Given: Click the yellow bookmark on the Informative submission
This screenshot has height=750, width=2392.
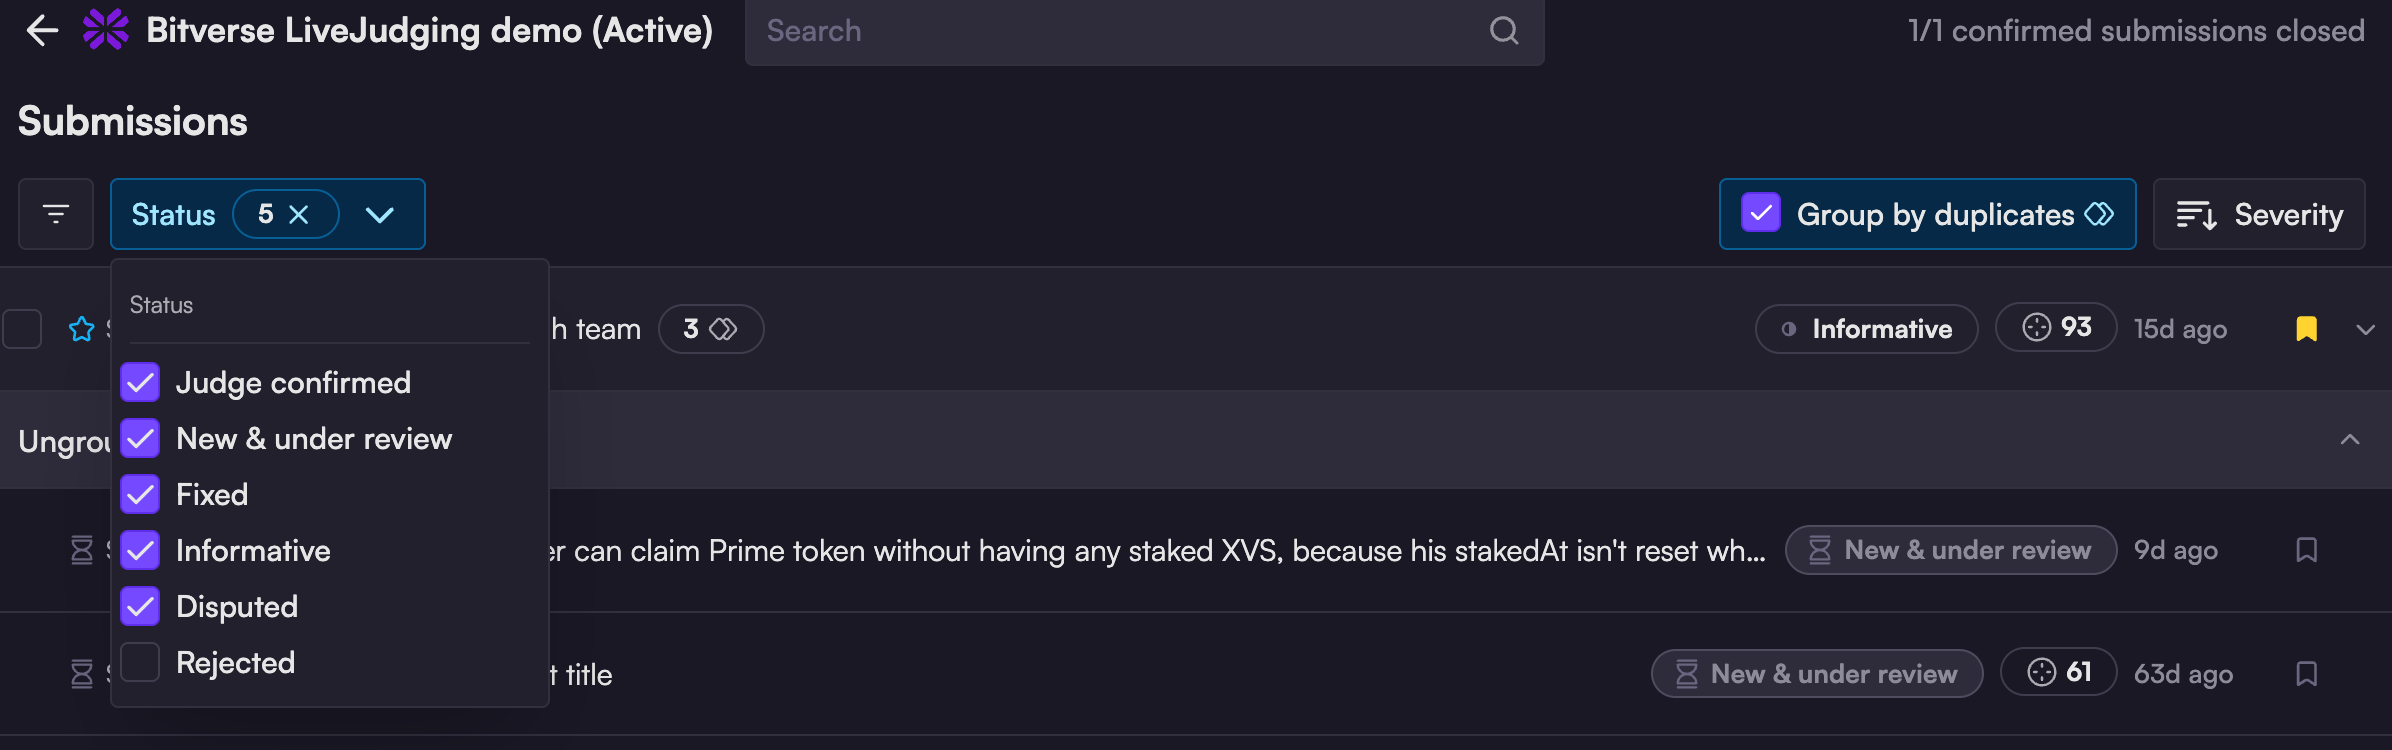Looking at the screenshot, I should point(2306,329).
